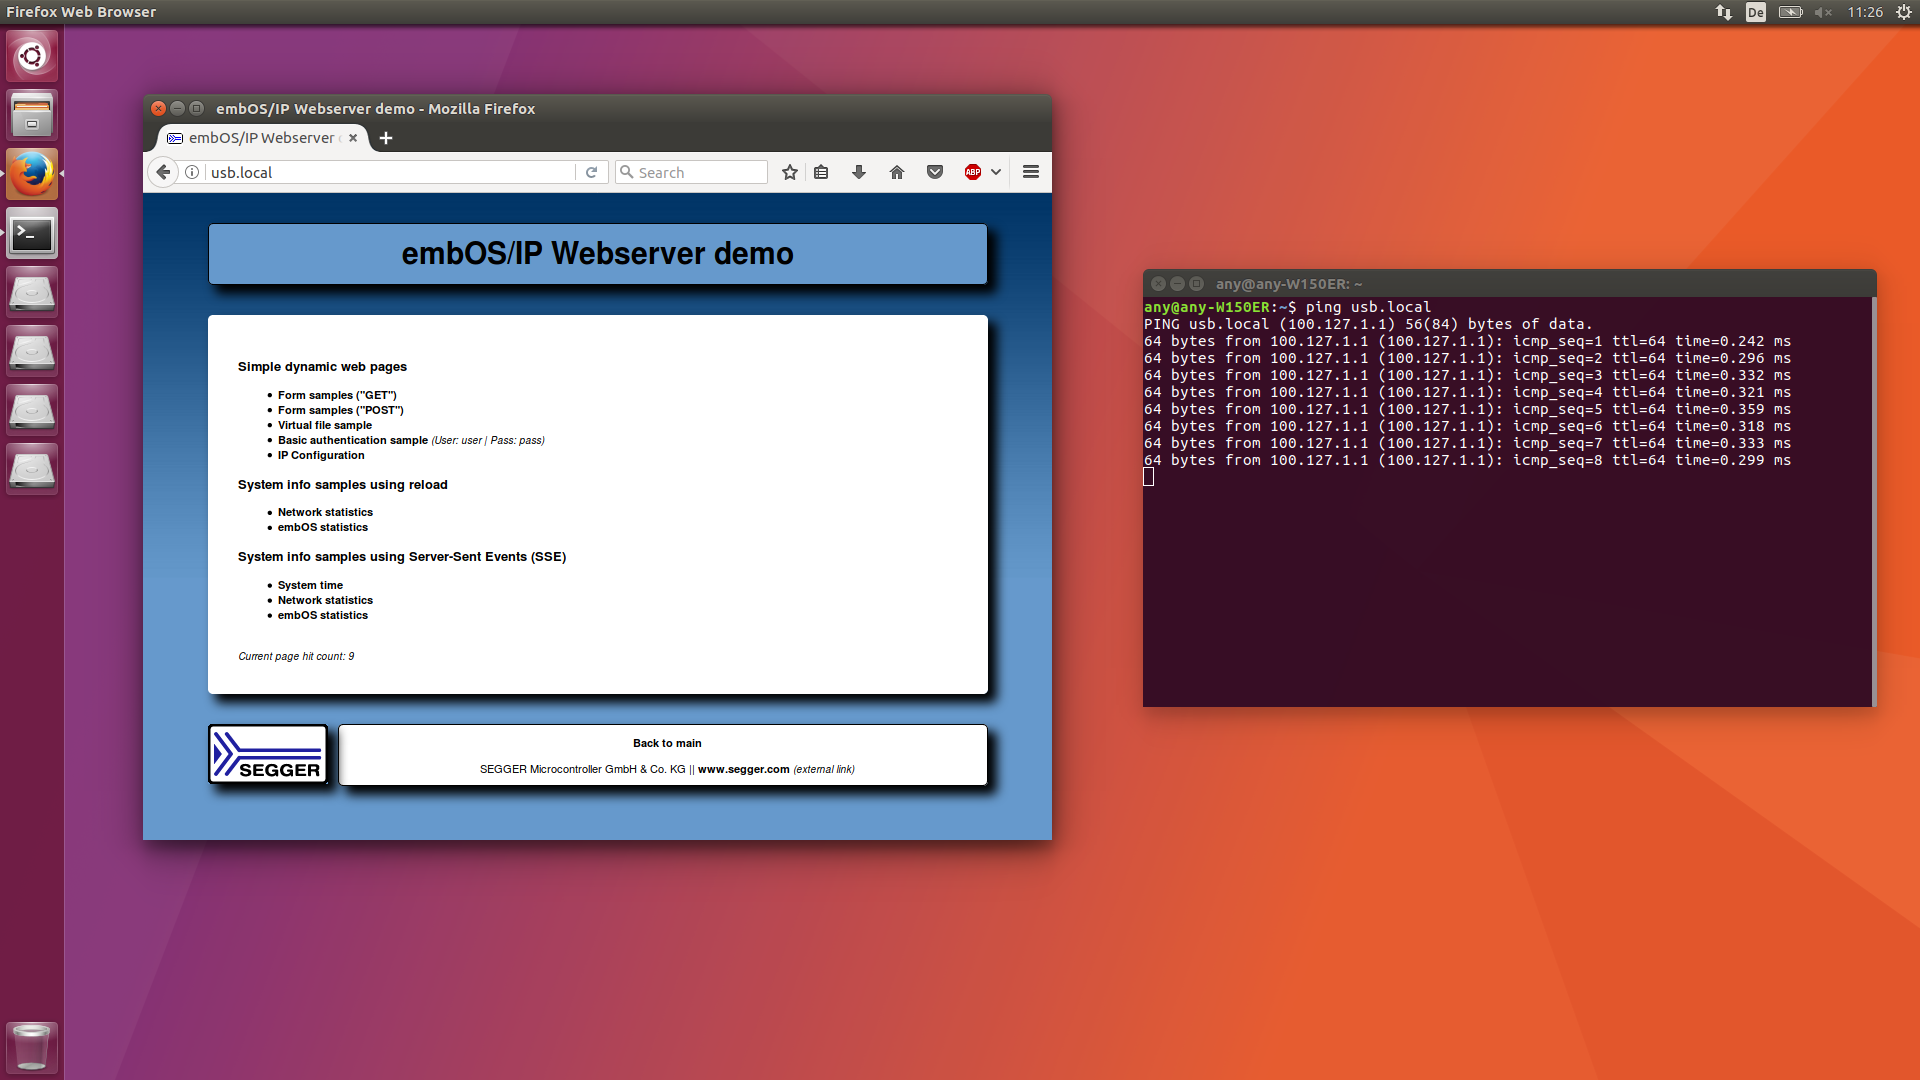
Task: Open the Terminal from the launcher
Action: click(32, 234)
